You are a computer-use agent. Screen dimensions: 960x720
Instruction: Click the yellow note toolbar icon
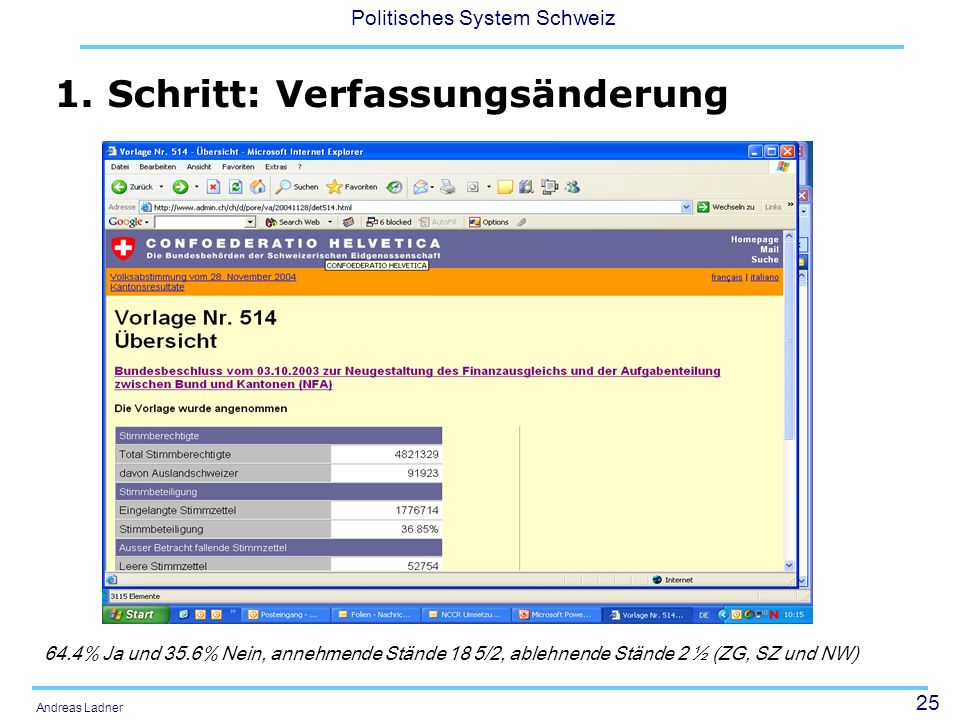pyautogui.click(x=505, y=187)
